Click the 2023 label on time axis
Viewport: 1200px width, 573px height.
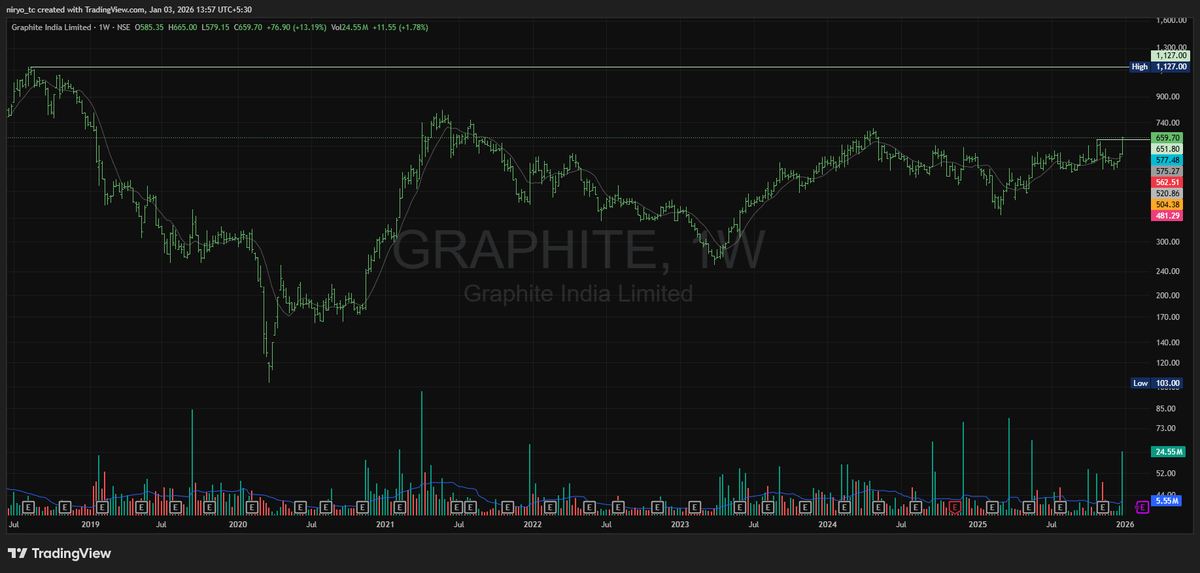680,523
